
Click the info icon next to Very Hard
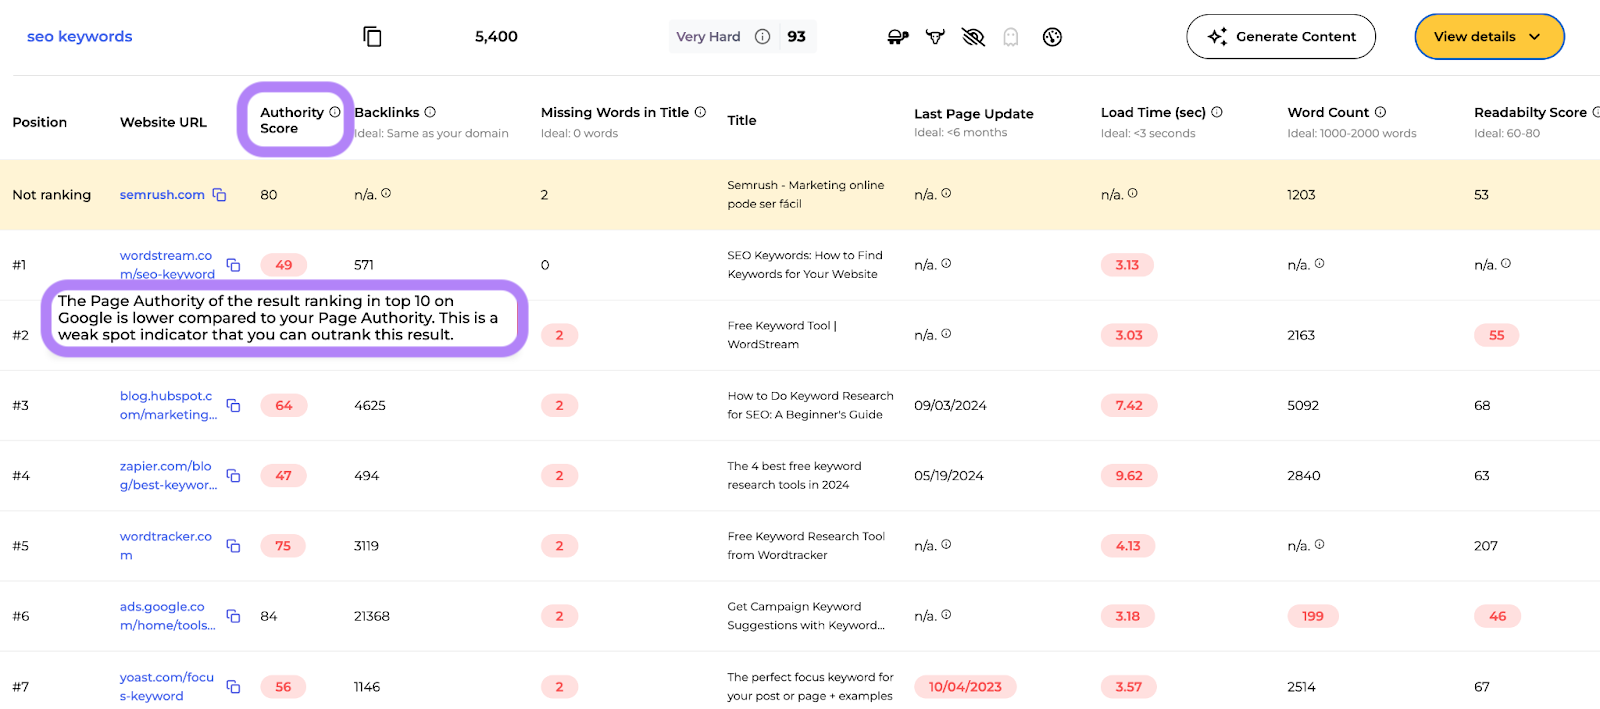762,37
